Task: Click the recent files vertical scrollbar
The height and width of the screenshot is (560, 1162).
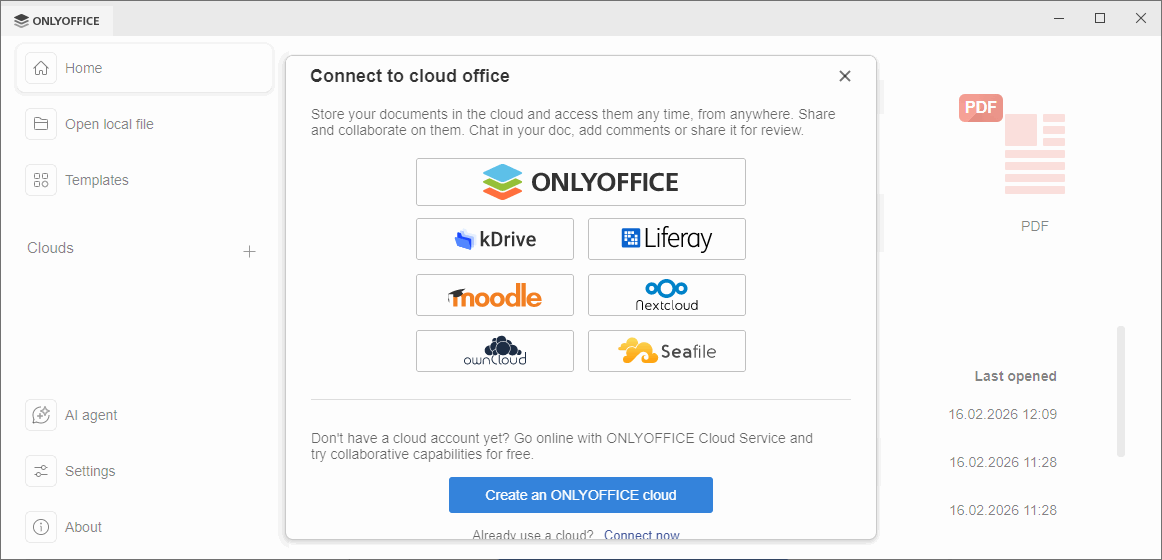Action: [x=1121, y=390]
